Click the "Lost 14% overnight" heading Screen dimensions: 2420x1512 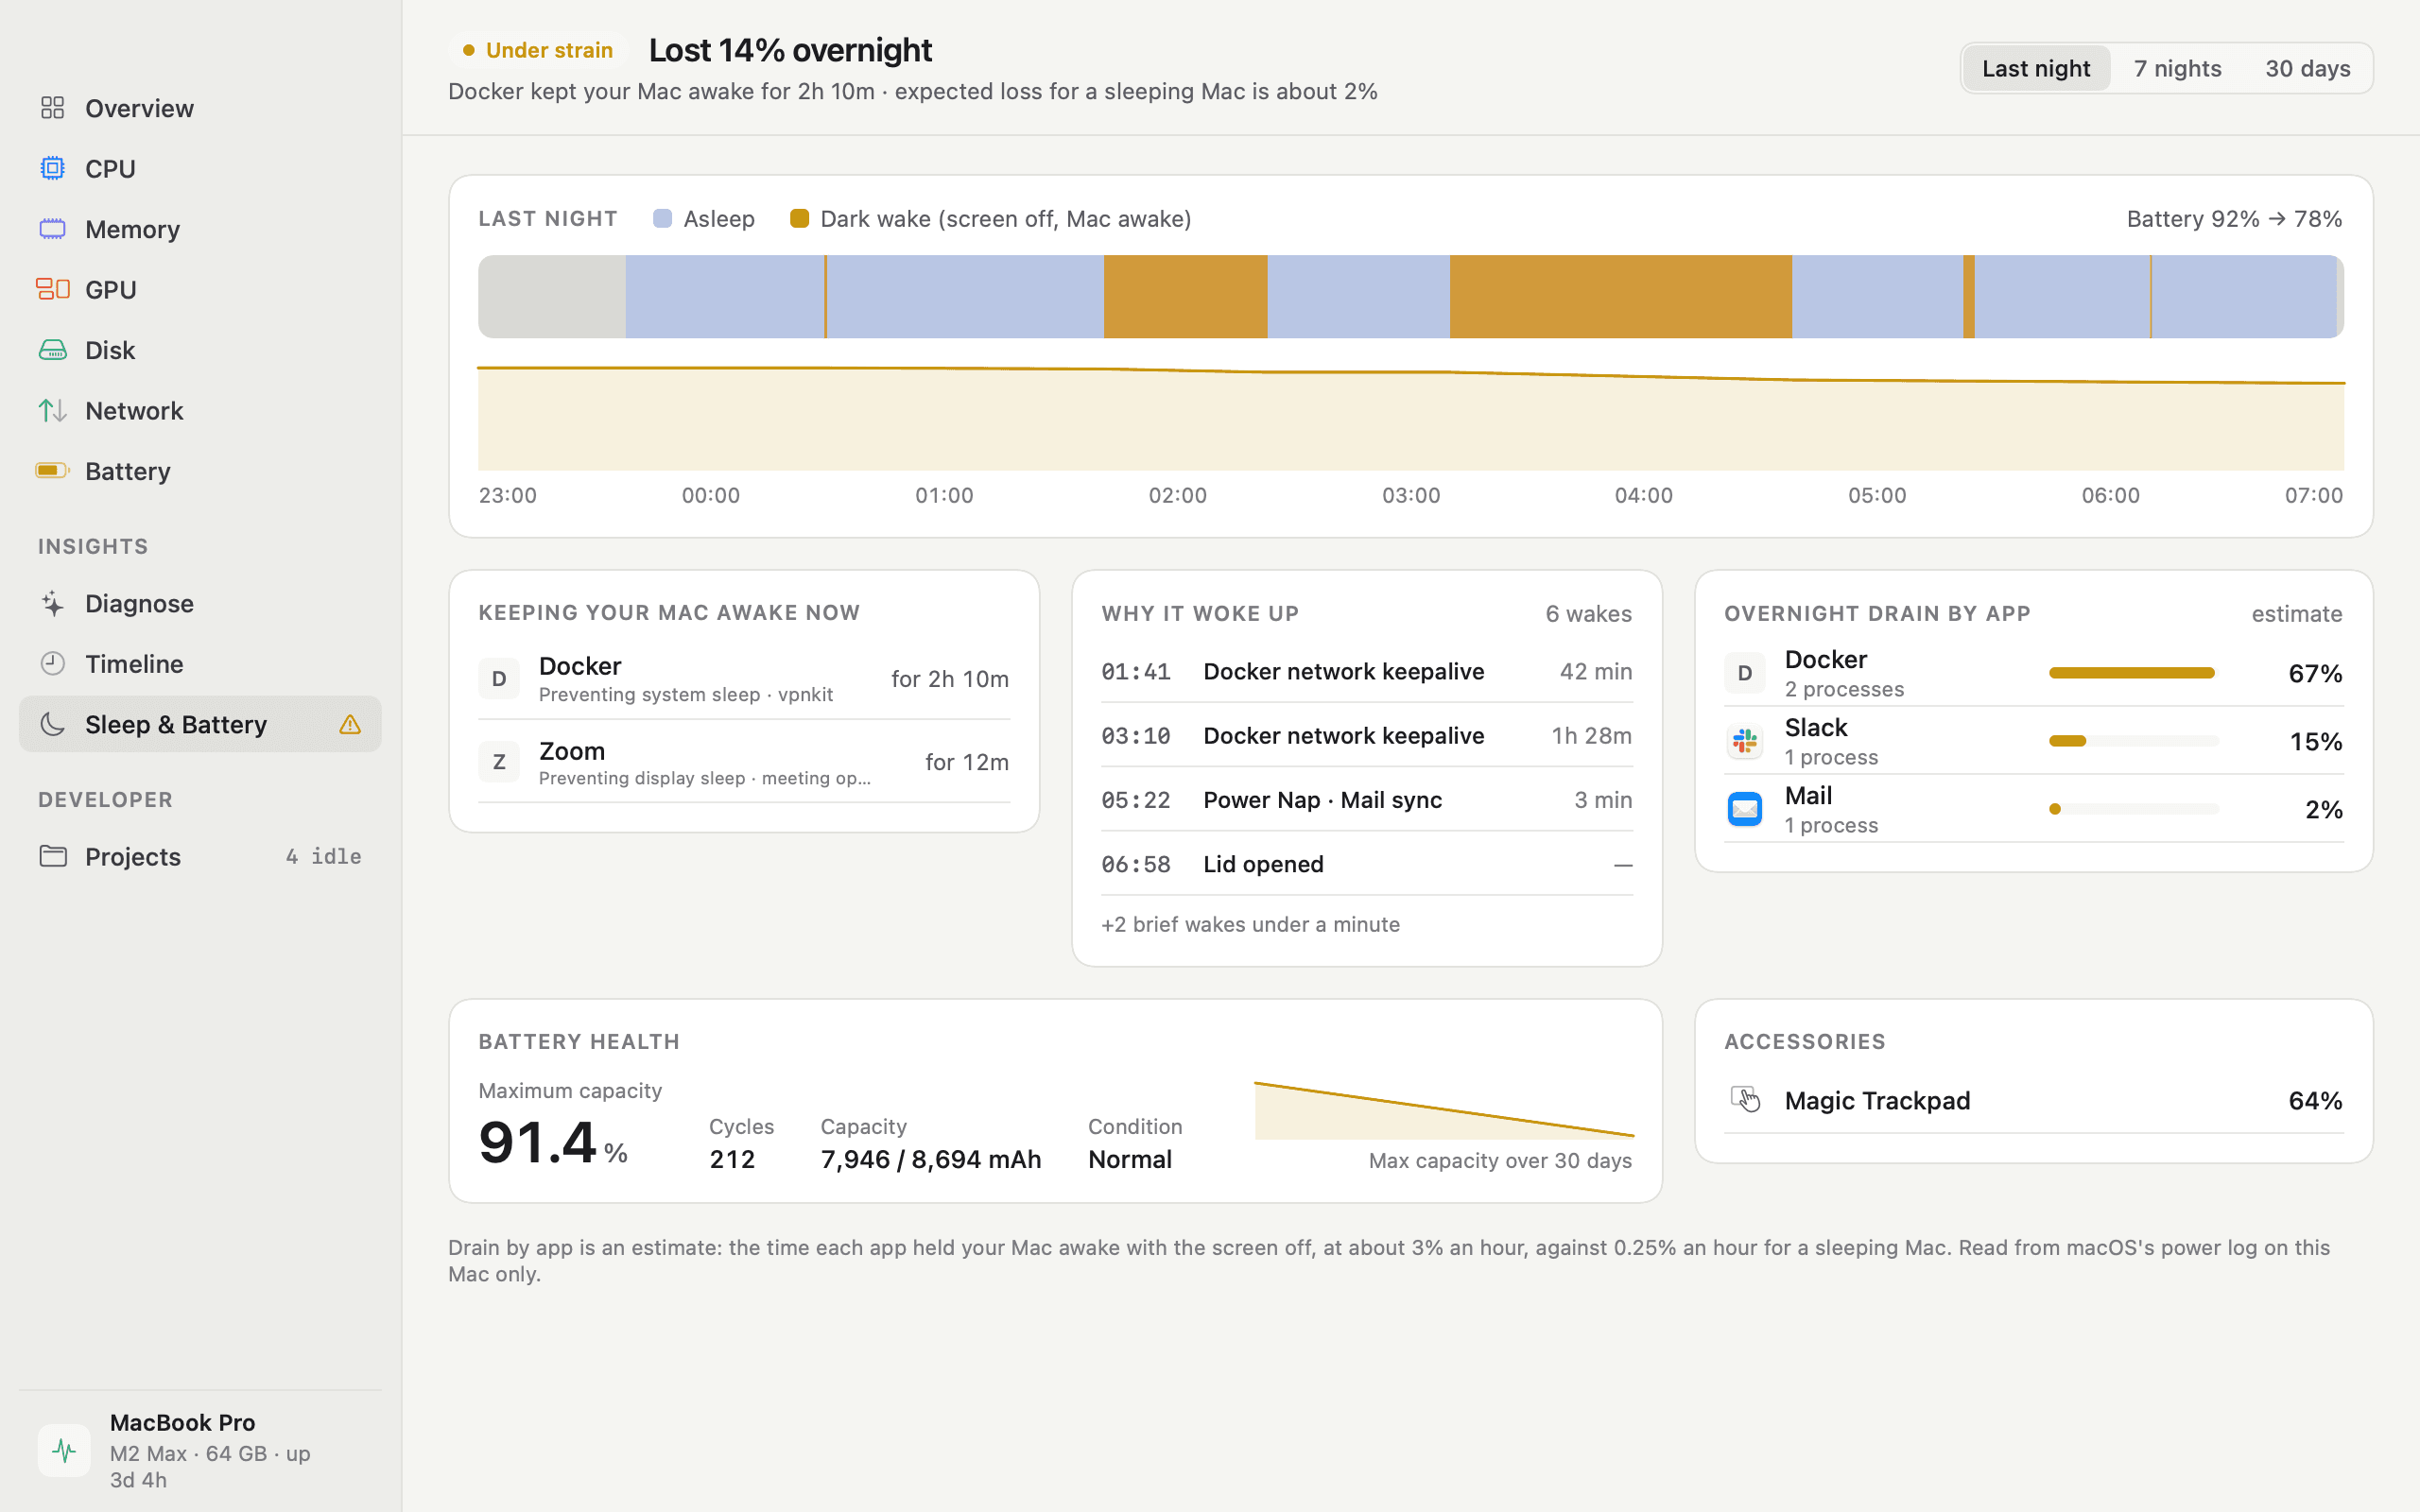pos(790,50)
